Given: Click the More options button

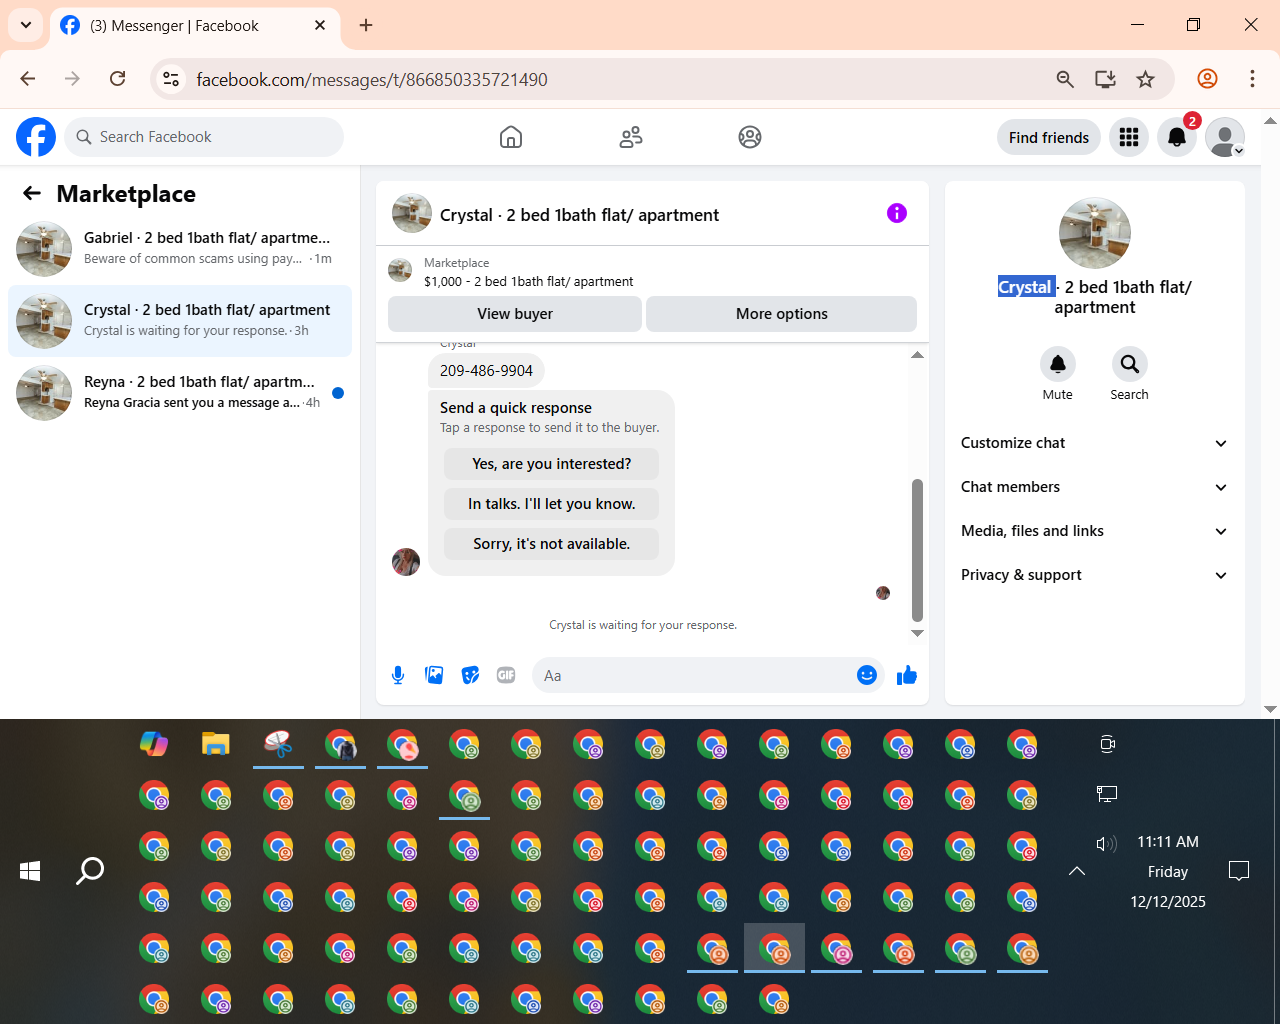Looking at the screenshot, I should 782,314.
